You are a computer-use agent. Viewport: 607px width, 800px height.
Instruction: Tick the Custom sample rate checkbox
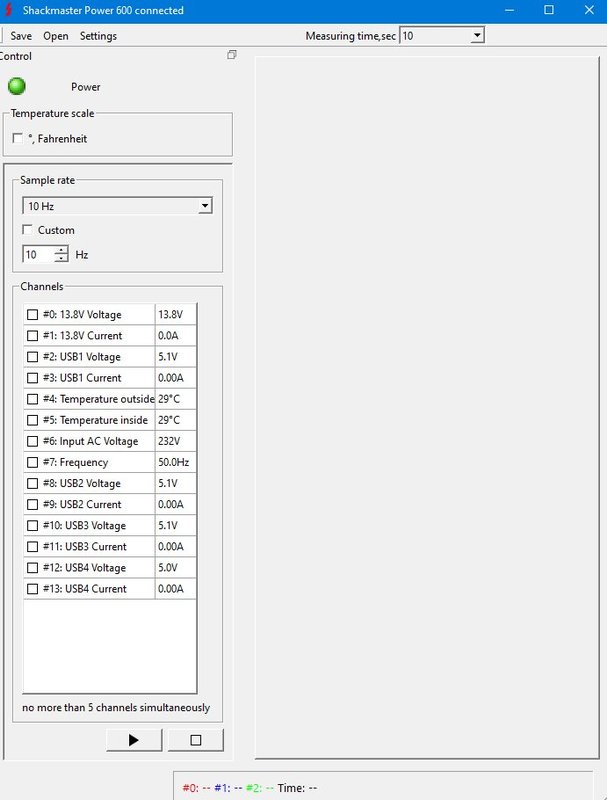coord(27,230)
